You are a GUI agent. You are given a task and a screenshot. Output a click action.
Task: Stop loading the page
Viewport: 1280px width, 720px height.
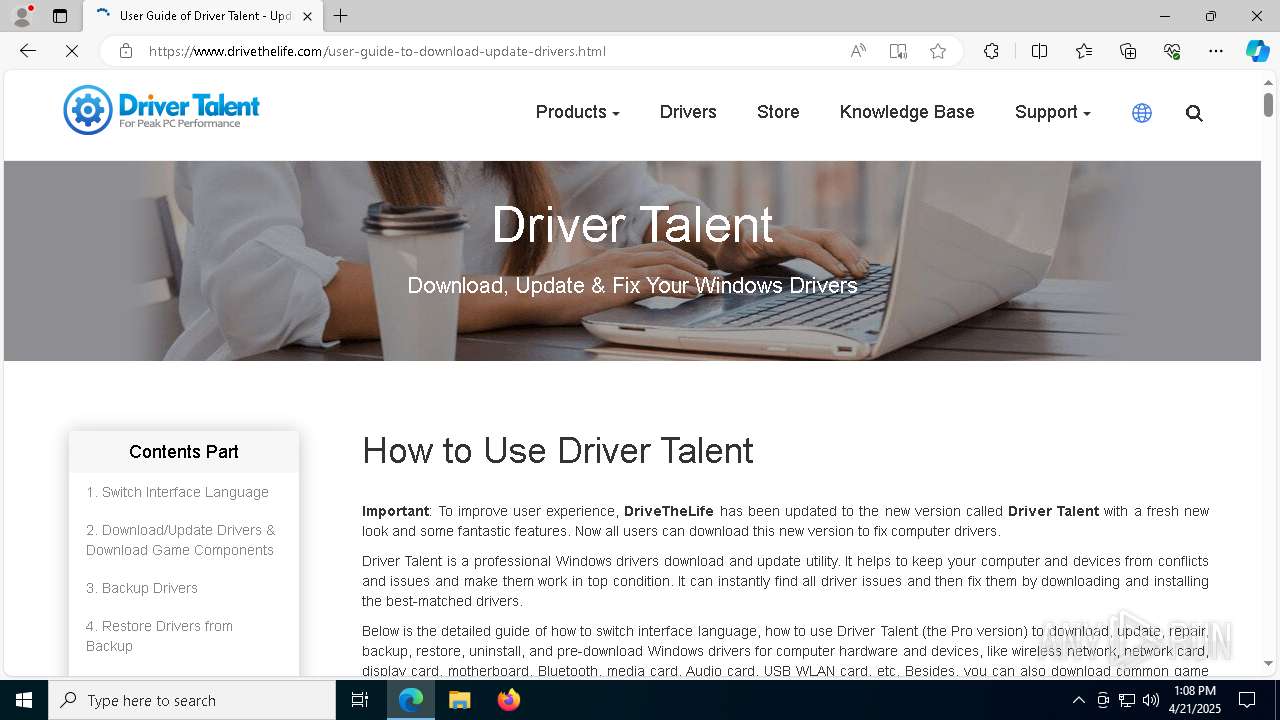(72, 51)
